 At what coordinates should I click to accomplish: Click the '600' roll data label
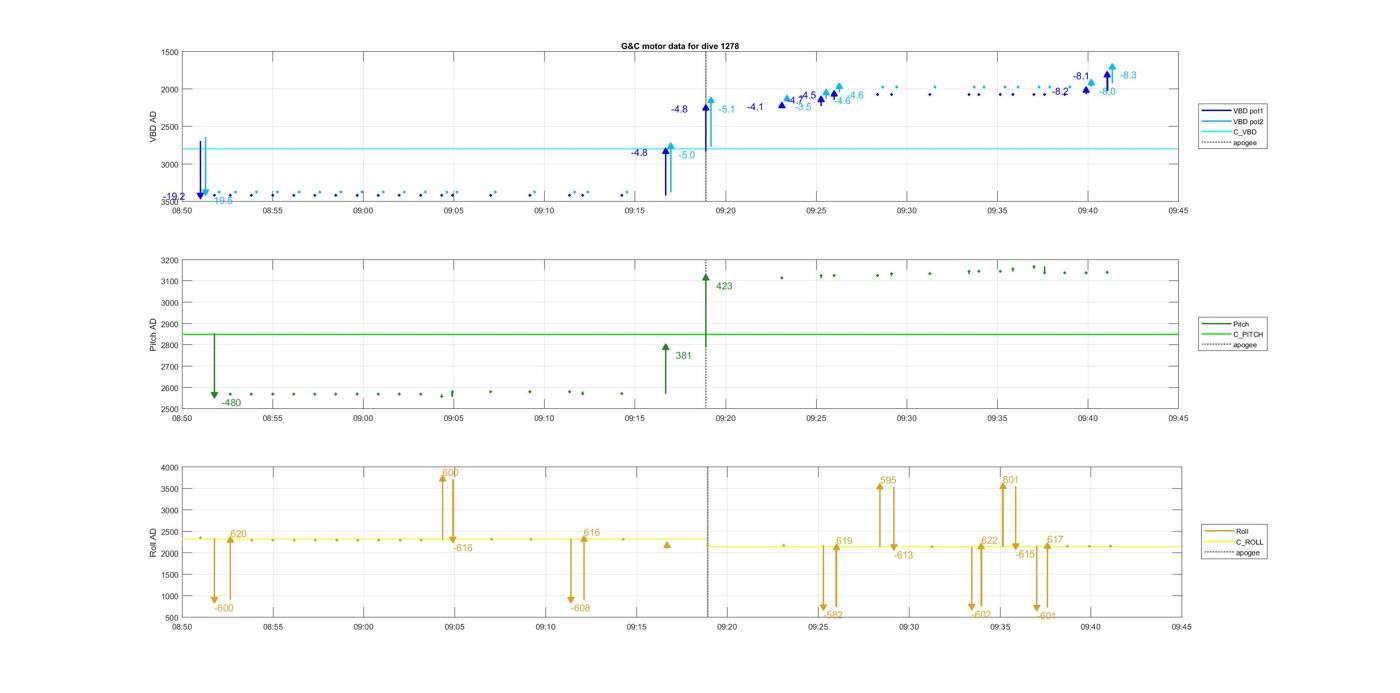[x=450, y=473]
